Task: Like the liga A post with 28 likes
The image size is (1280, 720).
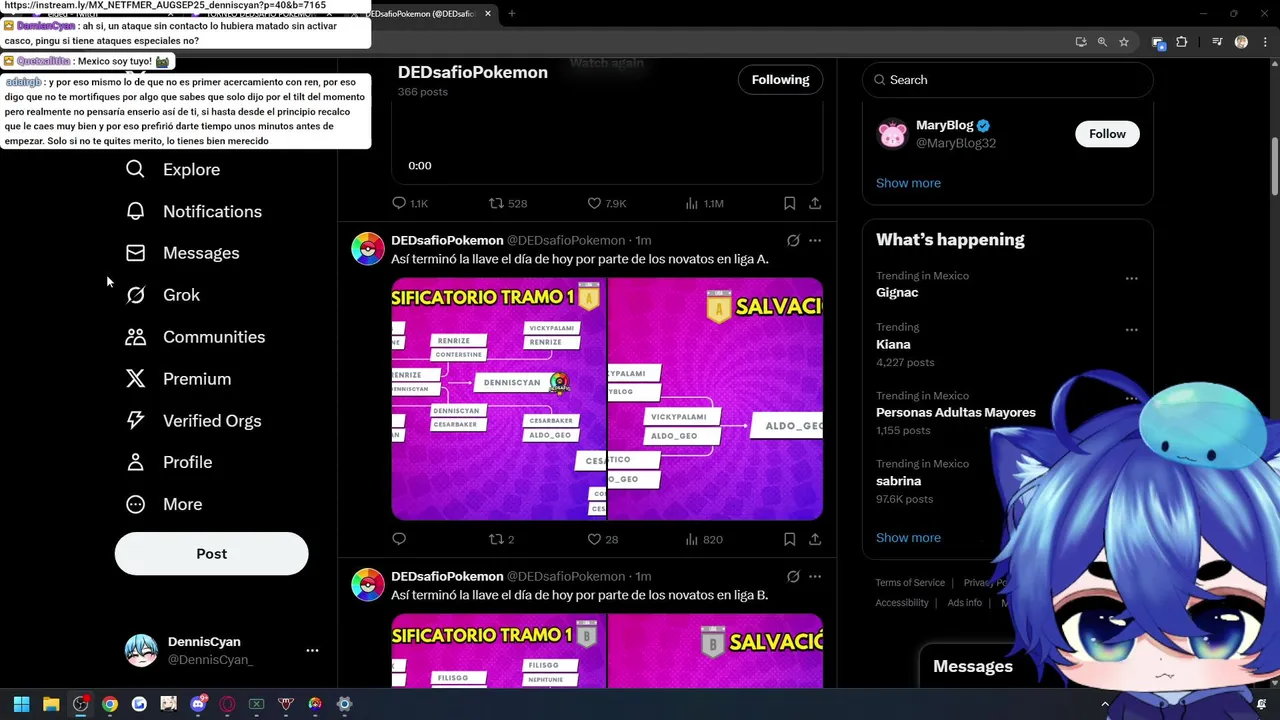Action: 602,539
